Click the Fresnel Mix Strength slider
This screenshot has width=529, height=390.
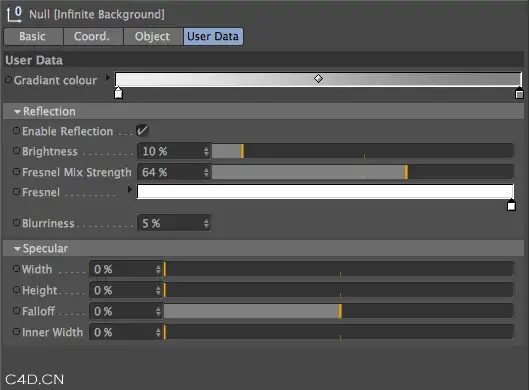(363, 172)
